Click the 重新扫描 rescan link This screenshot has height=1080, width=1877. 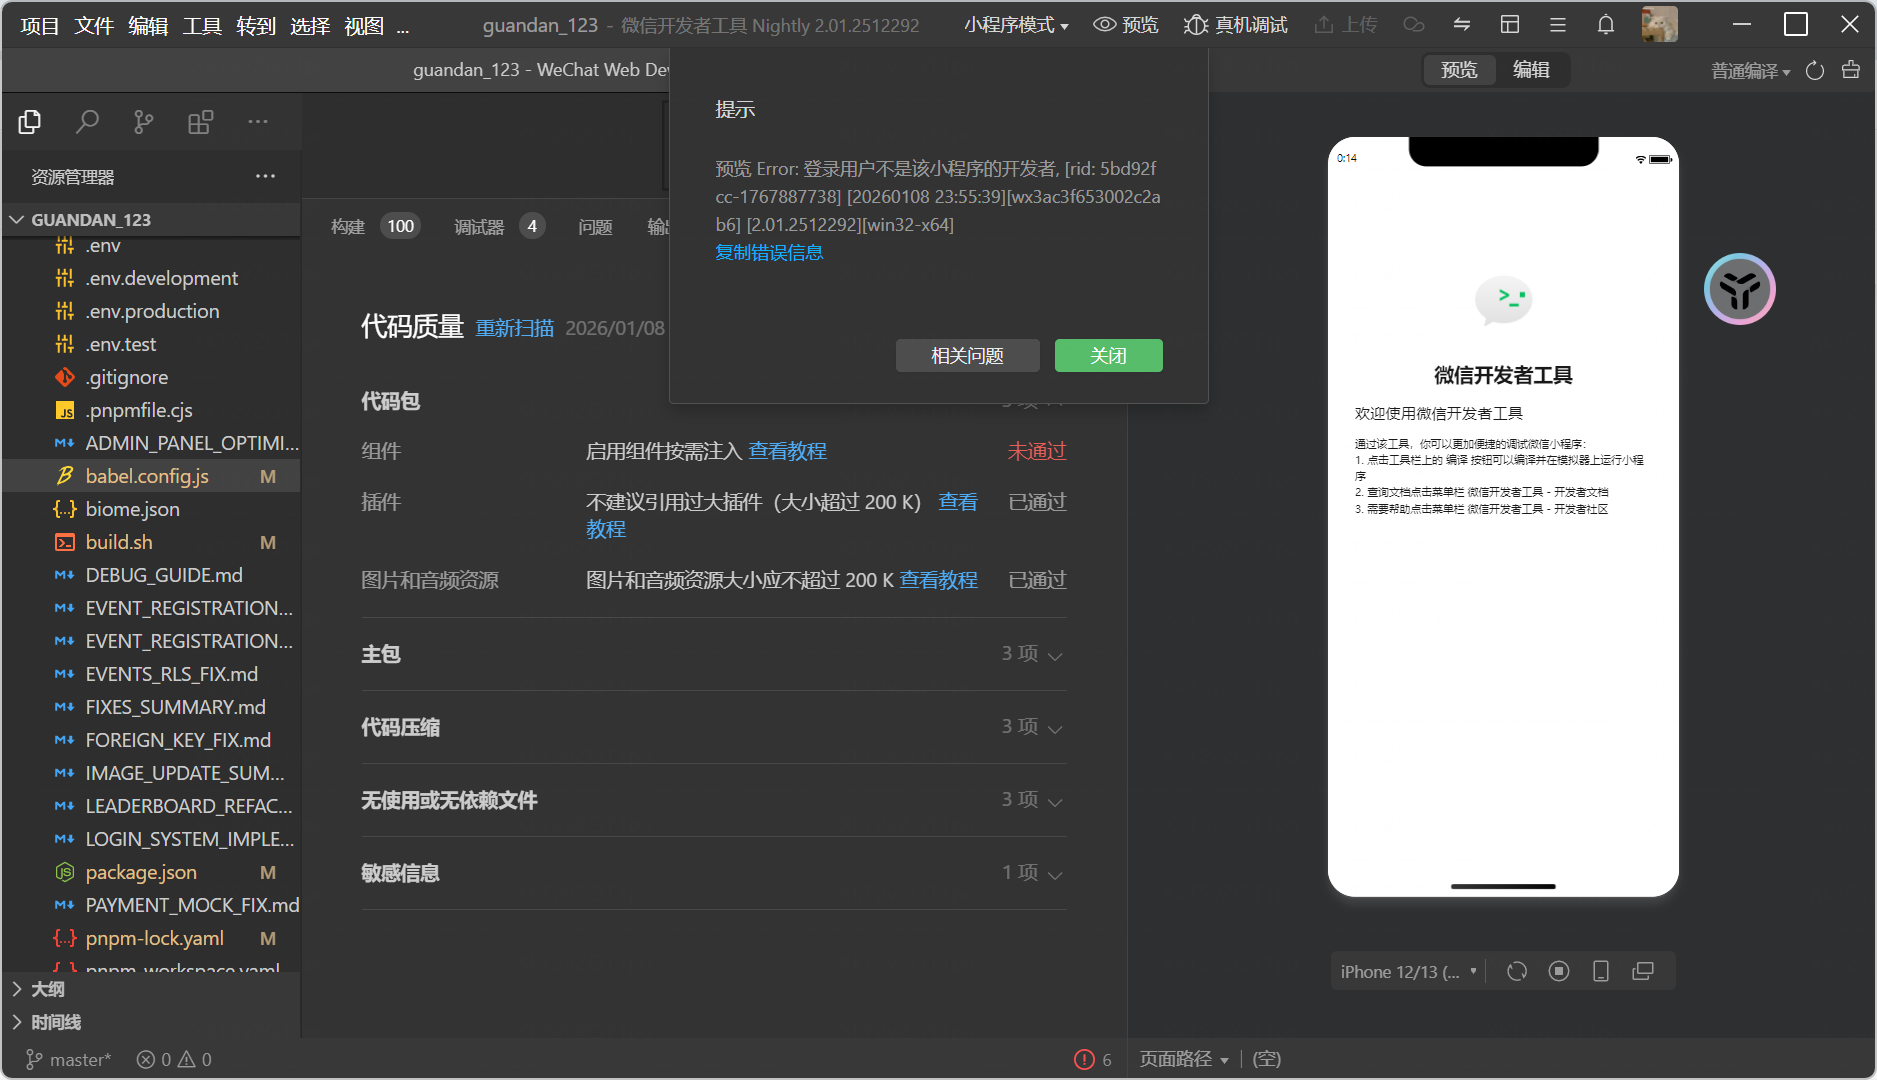coord(514,328)
